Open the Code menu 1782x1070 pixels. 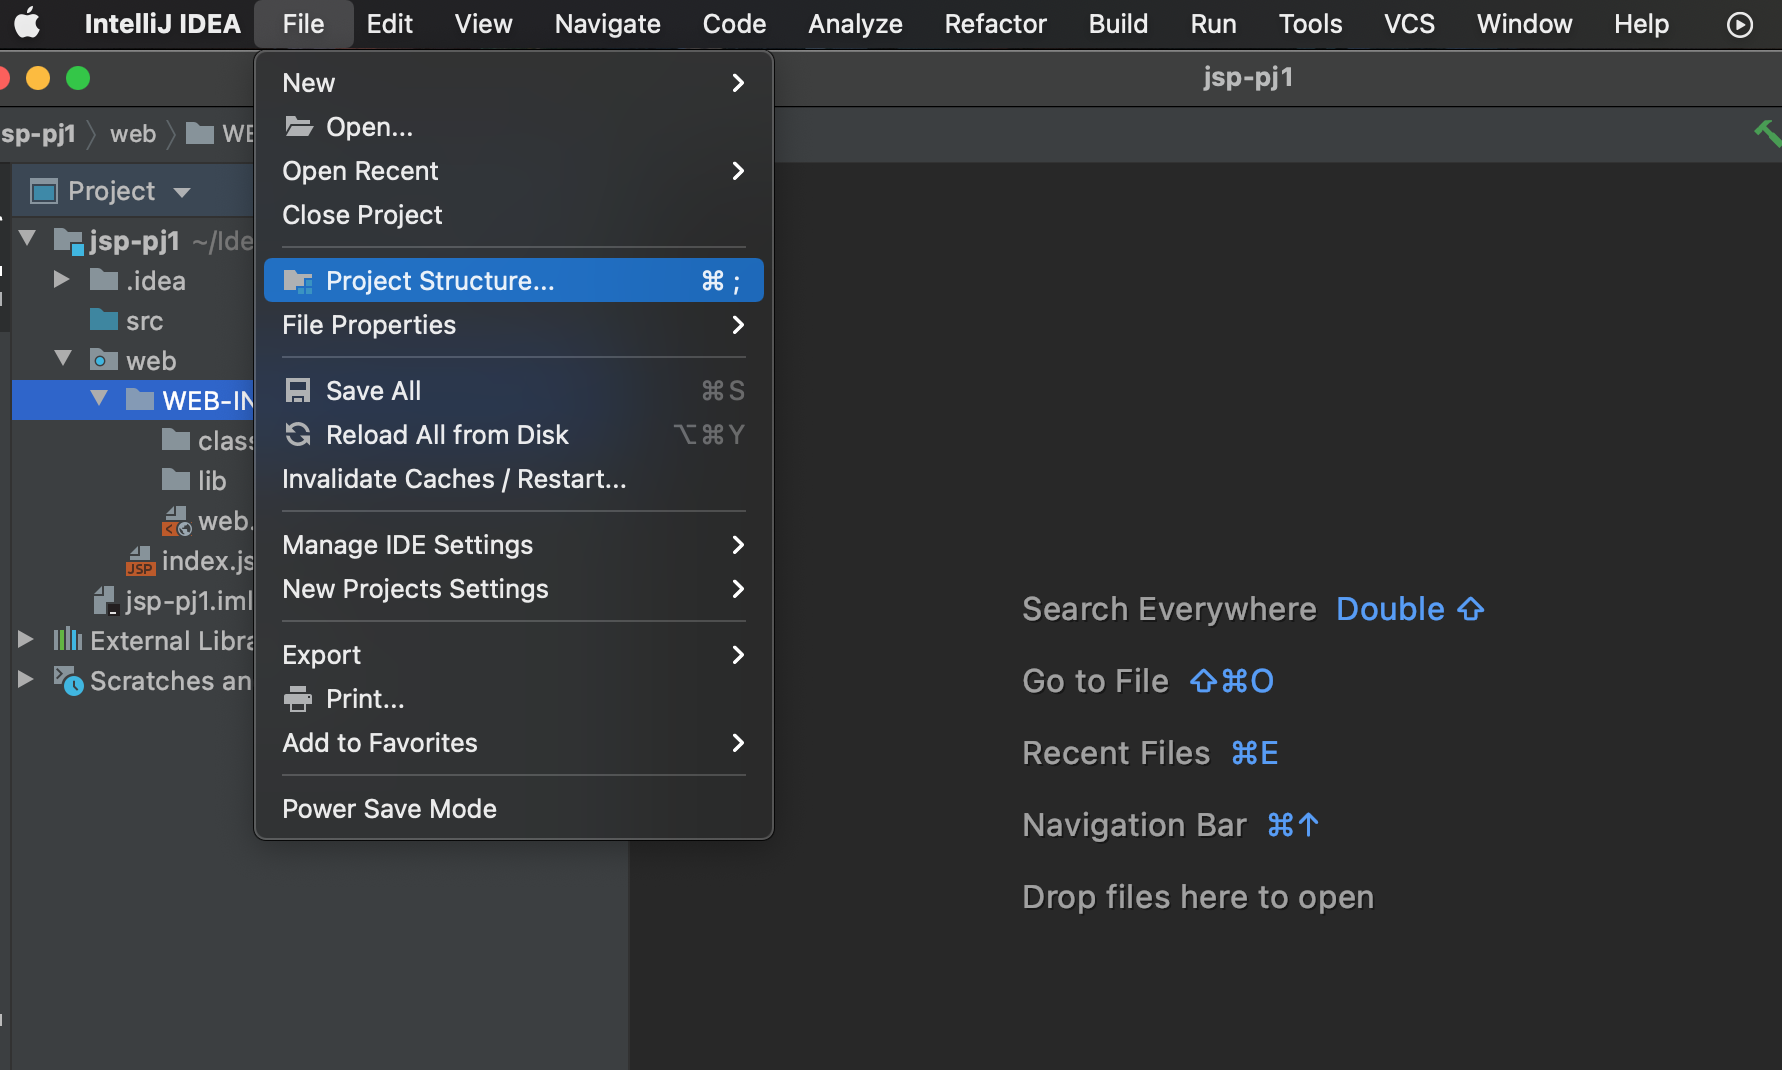(x=734, y=24)
